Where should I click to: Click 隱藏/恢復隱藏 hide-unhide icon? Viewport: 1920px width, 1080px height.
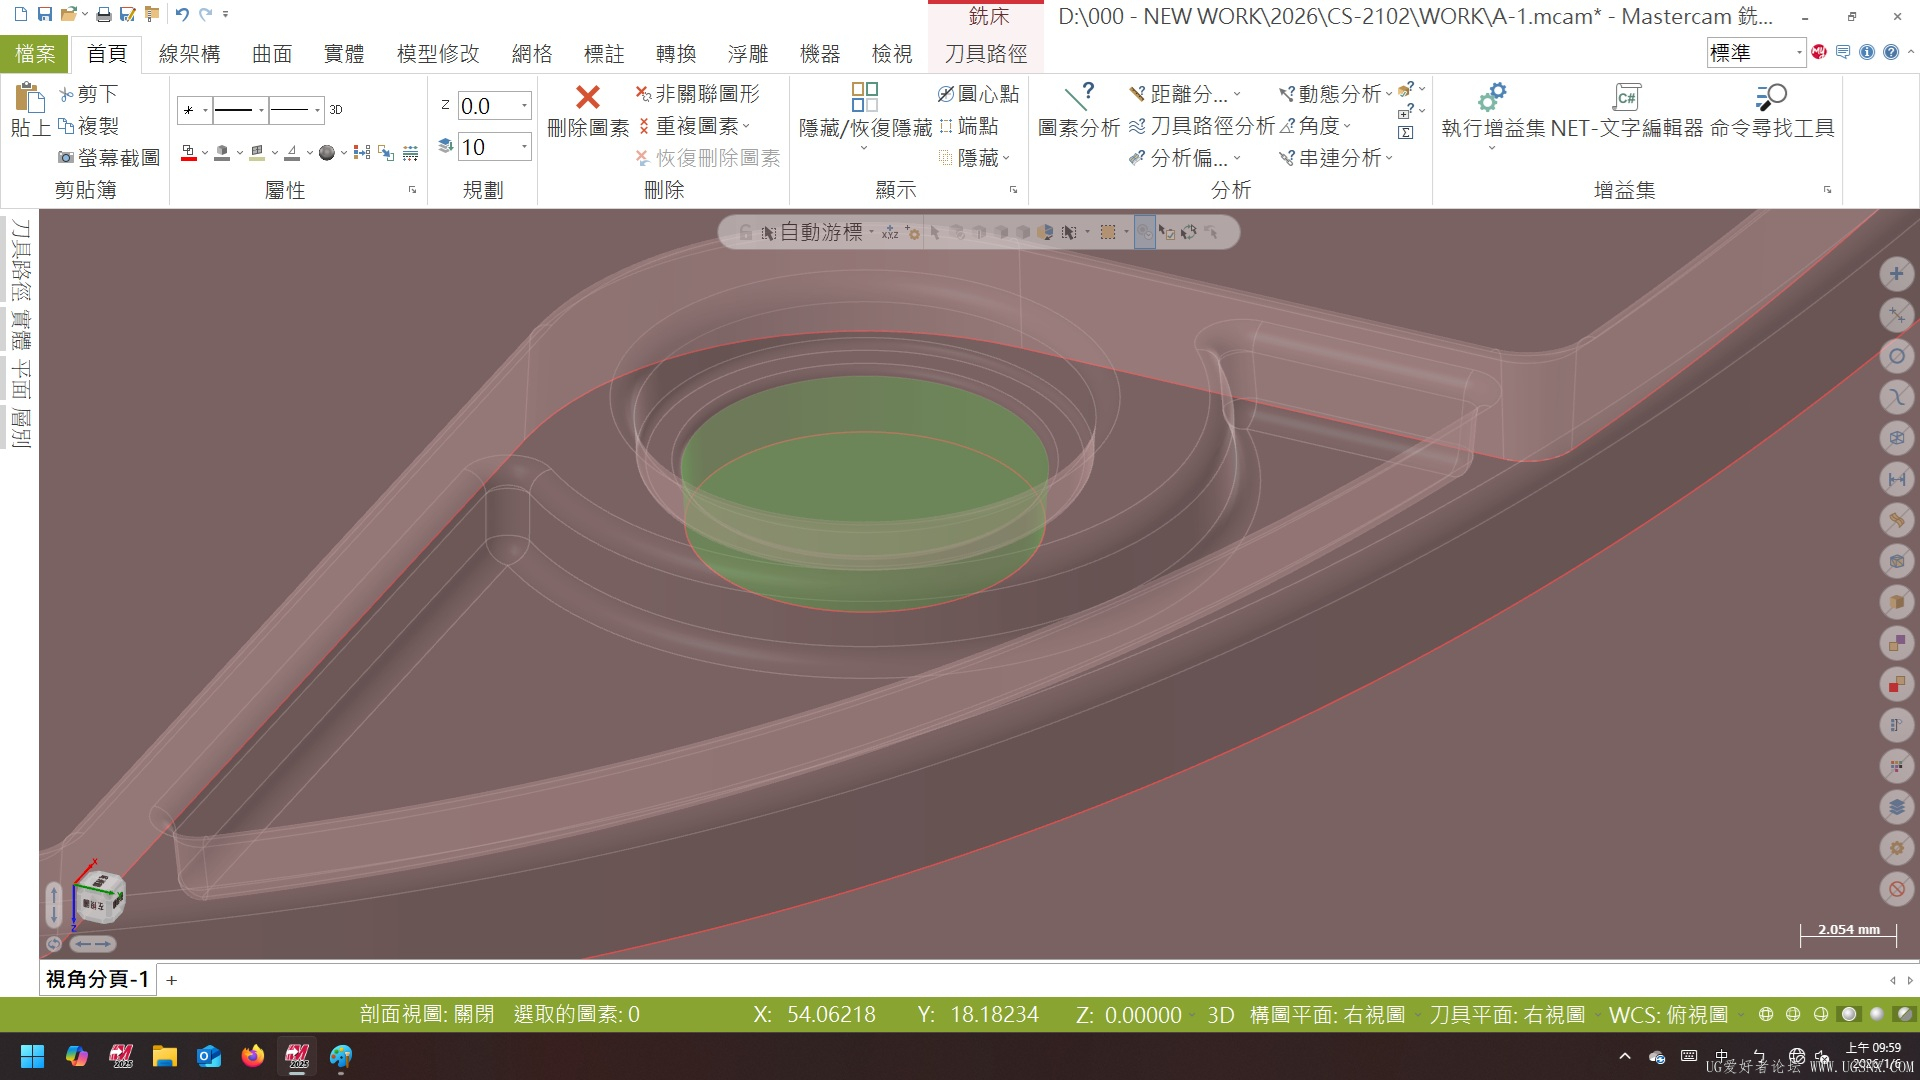coord(864,97)
